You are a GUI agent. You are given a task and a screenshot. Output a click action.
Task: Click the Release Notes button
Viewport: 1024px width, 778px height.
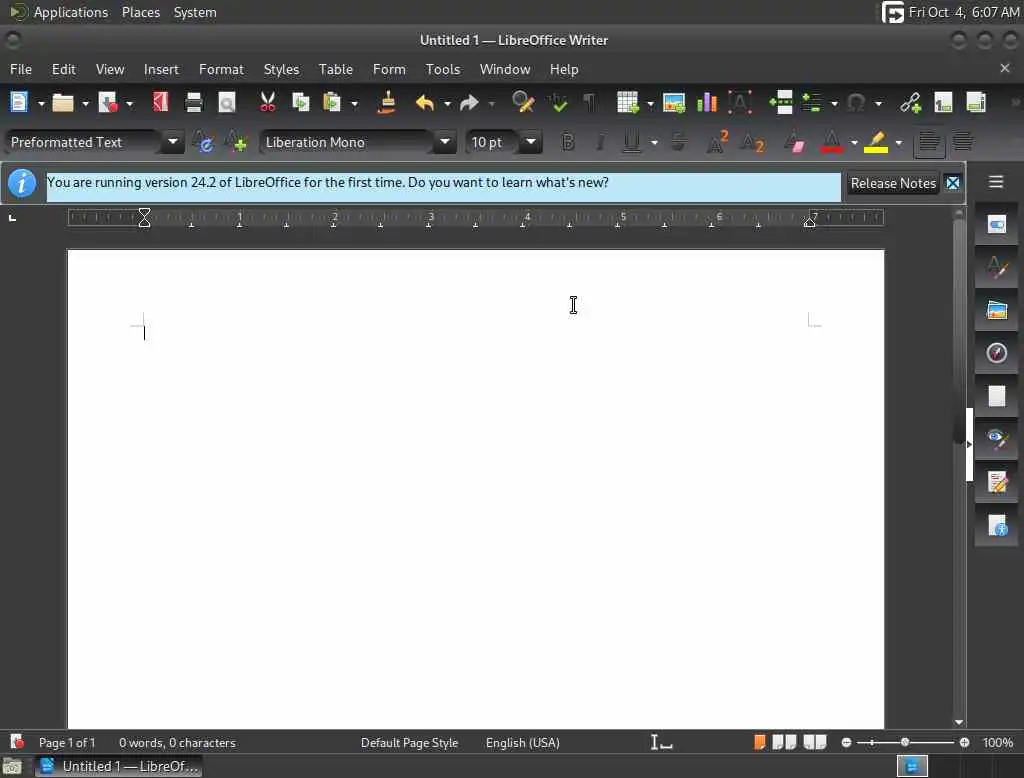tap(893, 184)
